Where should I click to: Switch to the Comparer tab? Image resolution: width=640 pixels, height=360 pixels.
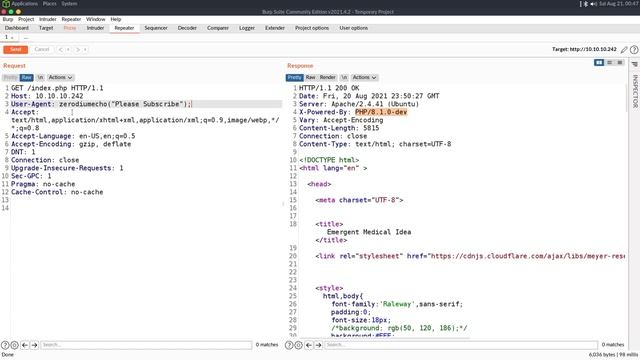pyautogui.click(x=218, y=28)
